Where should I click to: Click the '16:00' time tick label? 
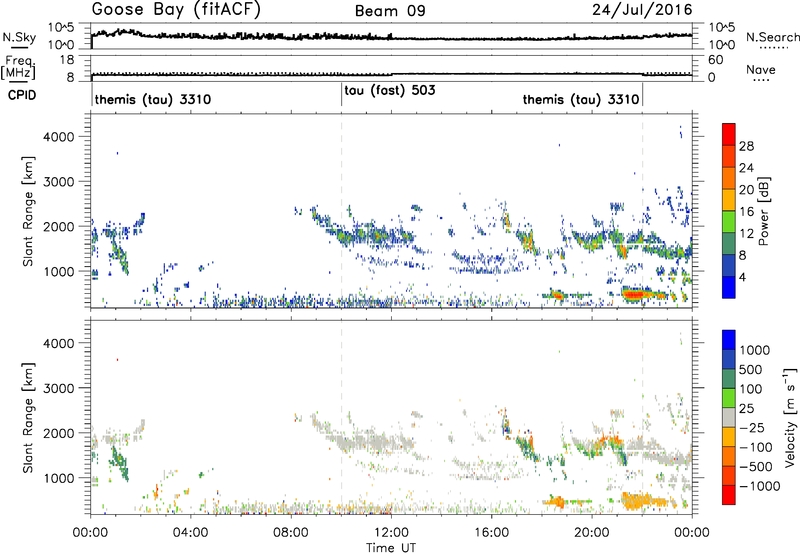click(491, 533)
